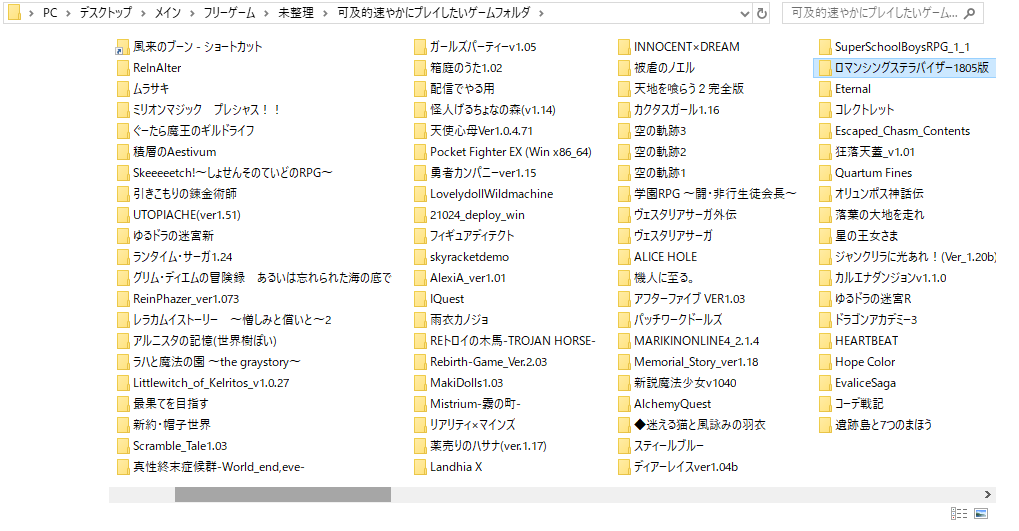Viewport: 1019px width, 531px height.
Task: Select 21024_deploy_win folder name
Action: [477, 214]
